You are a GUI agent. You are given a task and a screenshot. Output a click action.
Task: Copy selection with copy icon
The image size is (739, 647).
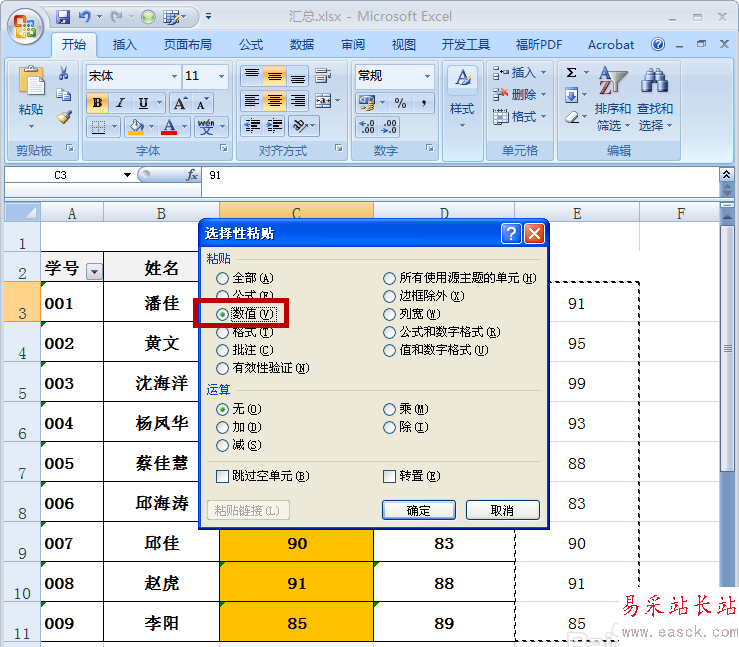pos(63,95)
